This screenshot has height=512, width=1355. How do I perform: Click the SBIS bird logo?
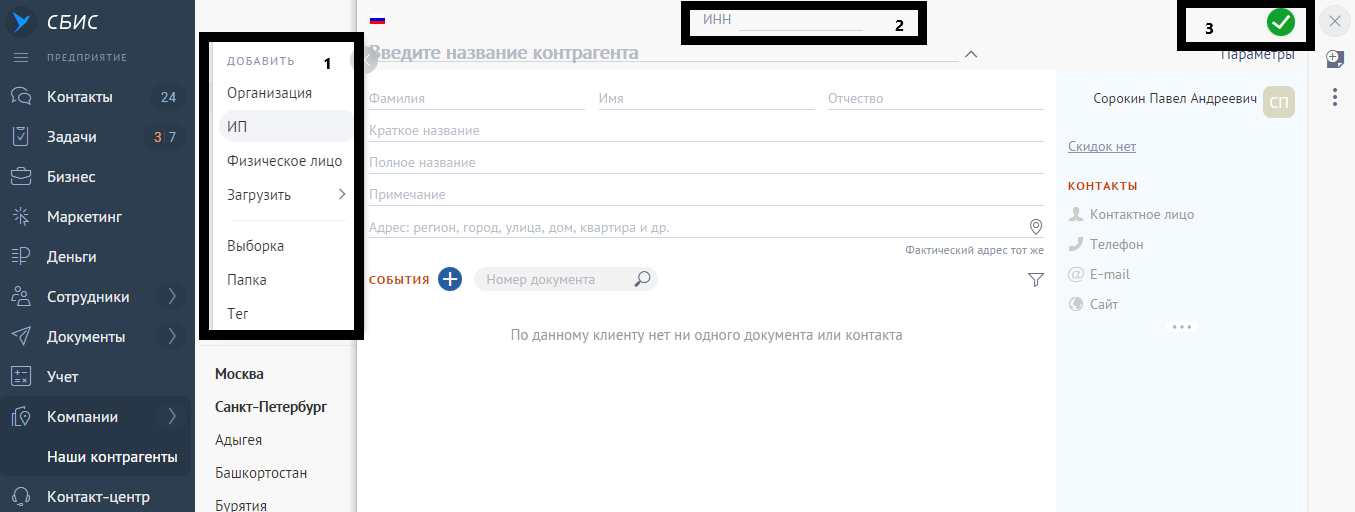tap(20, 21)
